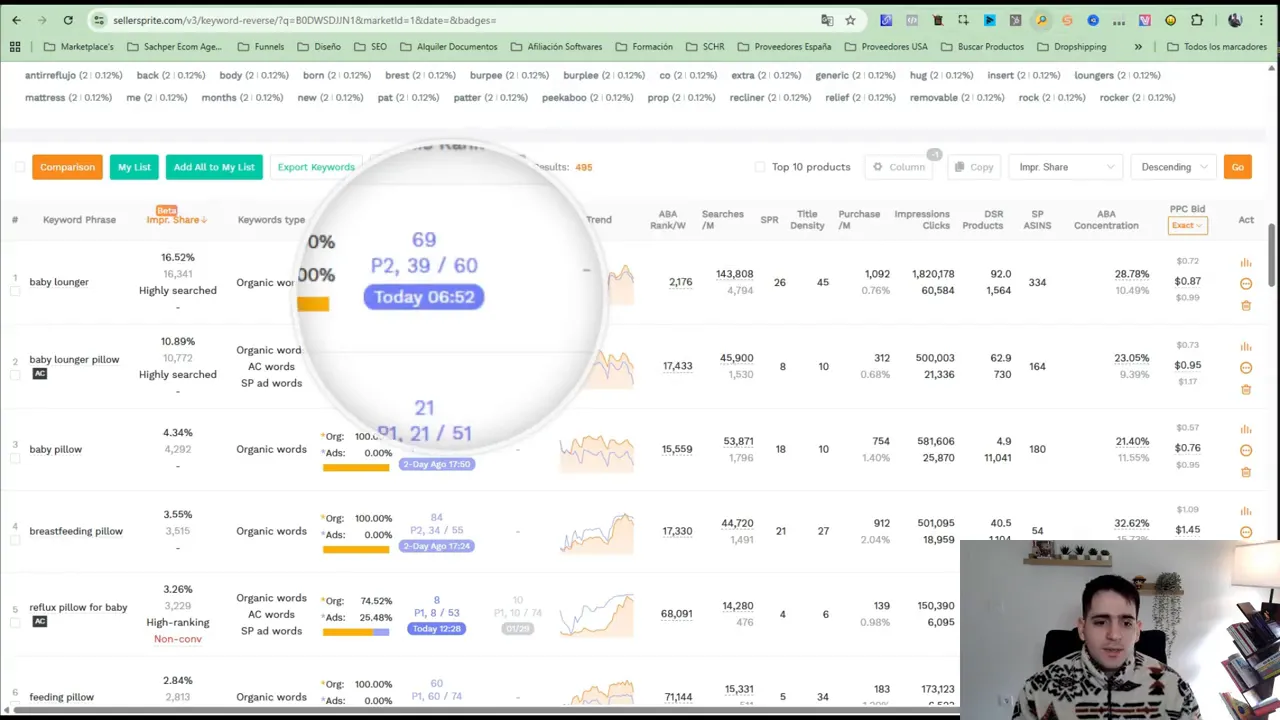Delete the baby pillow keyword row
The width and height of the screenshot is (1280, 720).
coord(1245,472)
